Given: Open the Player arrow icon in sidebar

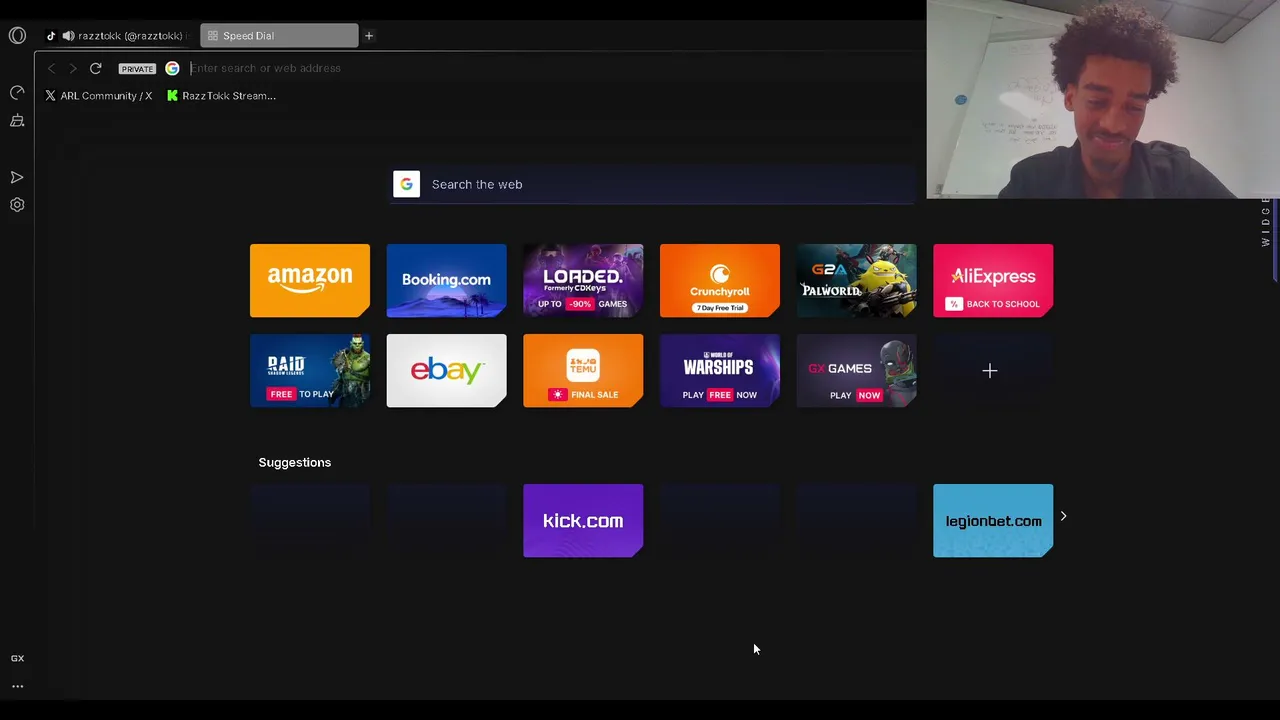Looking at the screenshot, I should click(x=17, y=177).
